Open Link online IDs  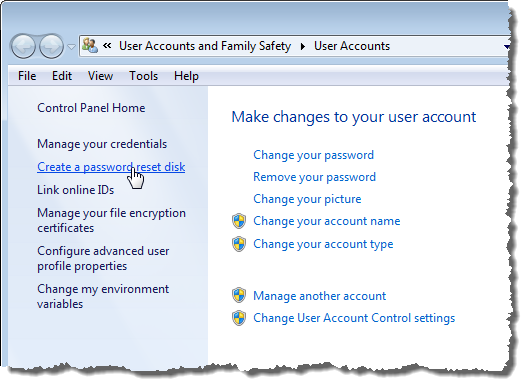76,190
